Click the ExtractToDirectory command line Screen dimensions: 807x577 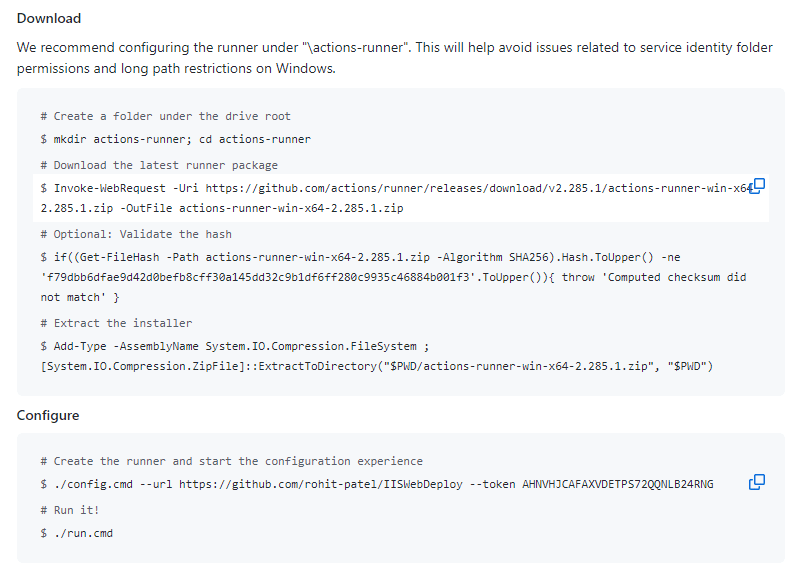[377, 366]
